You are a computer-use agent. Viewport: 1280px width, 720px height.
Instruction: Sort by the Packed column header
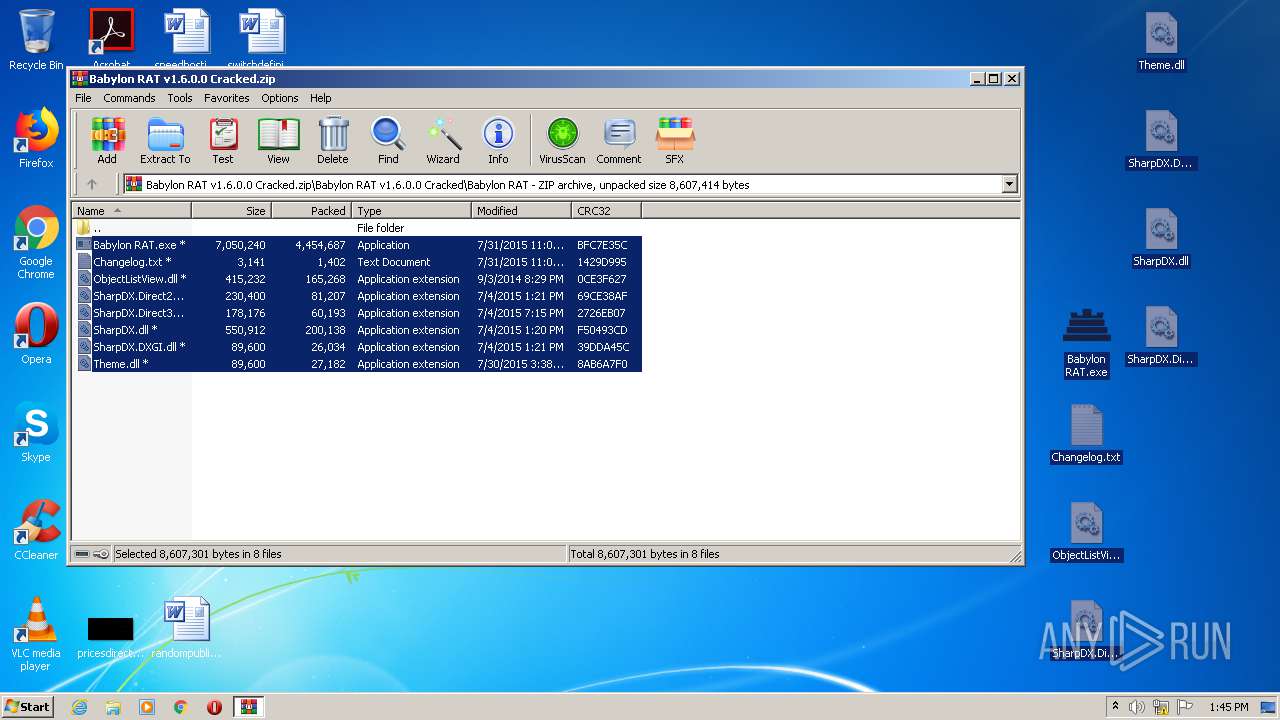(x=311, y=211)
